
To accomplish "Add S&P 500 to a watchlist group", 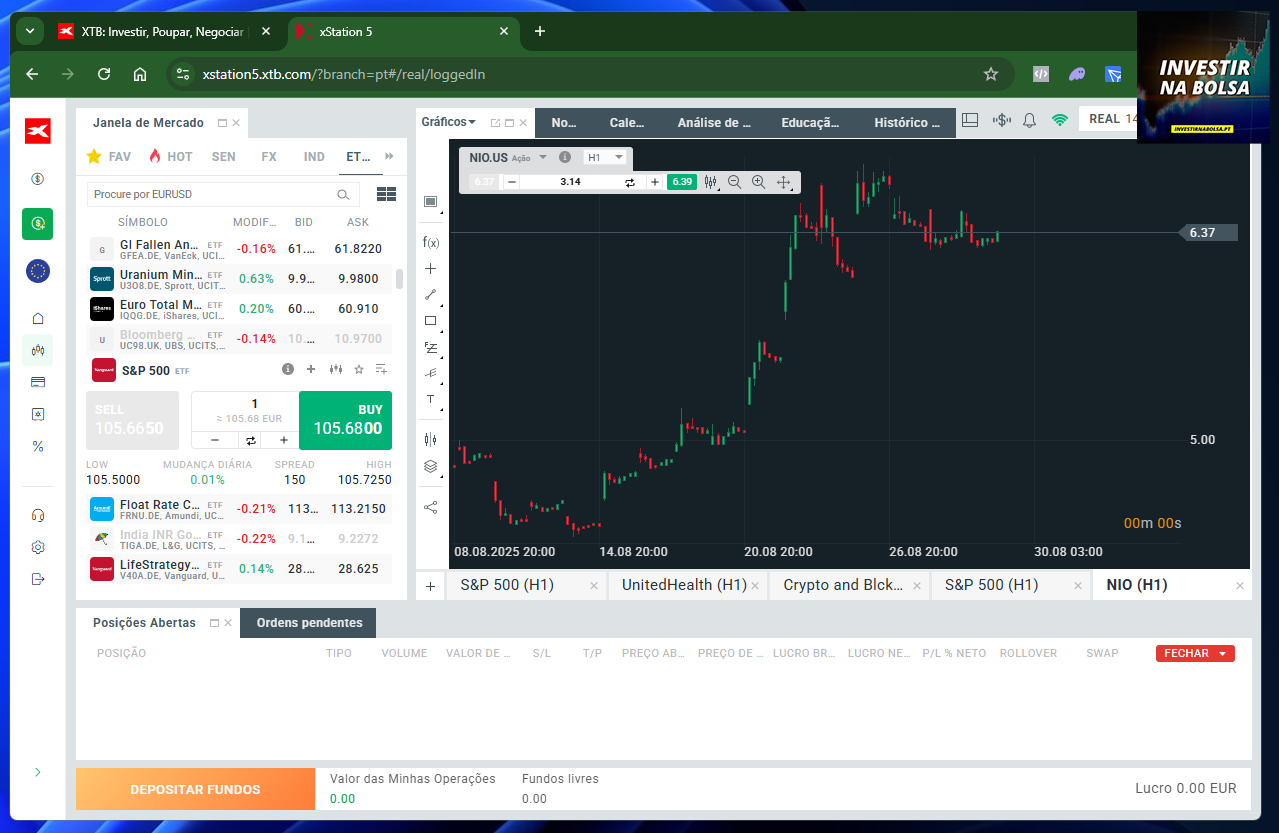I will (381, 370).
